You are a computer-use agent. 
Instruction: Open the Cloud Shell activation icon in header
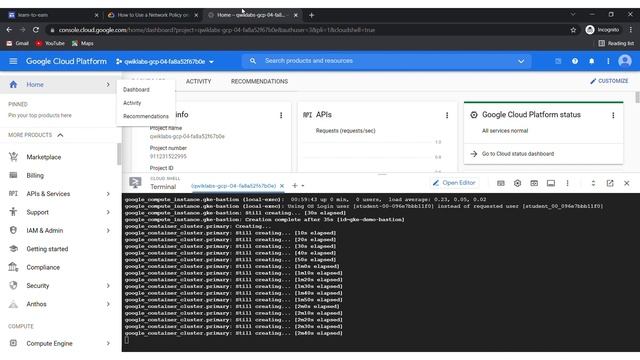click(558, 61)
